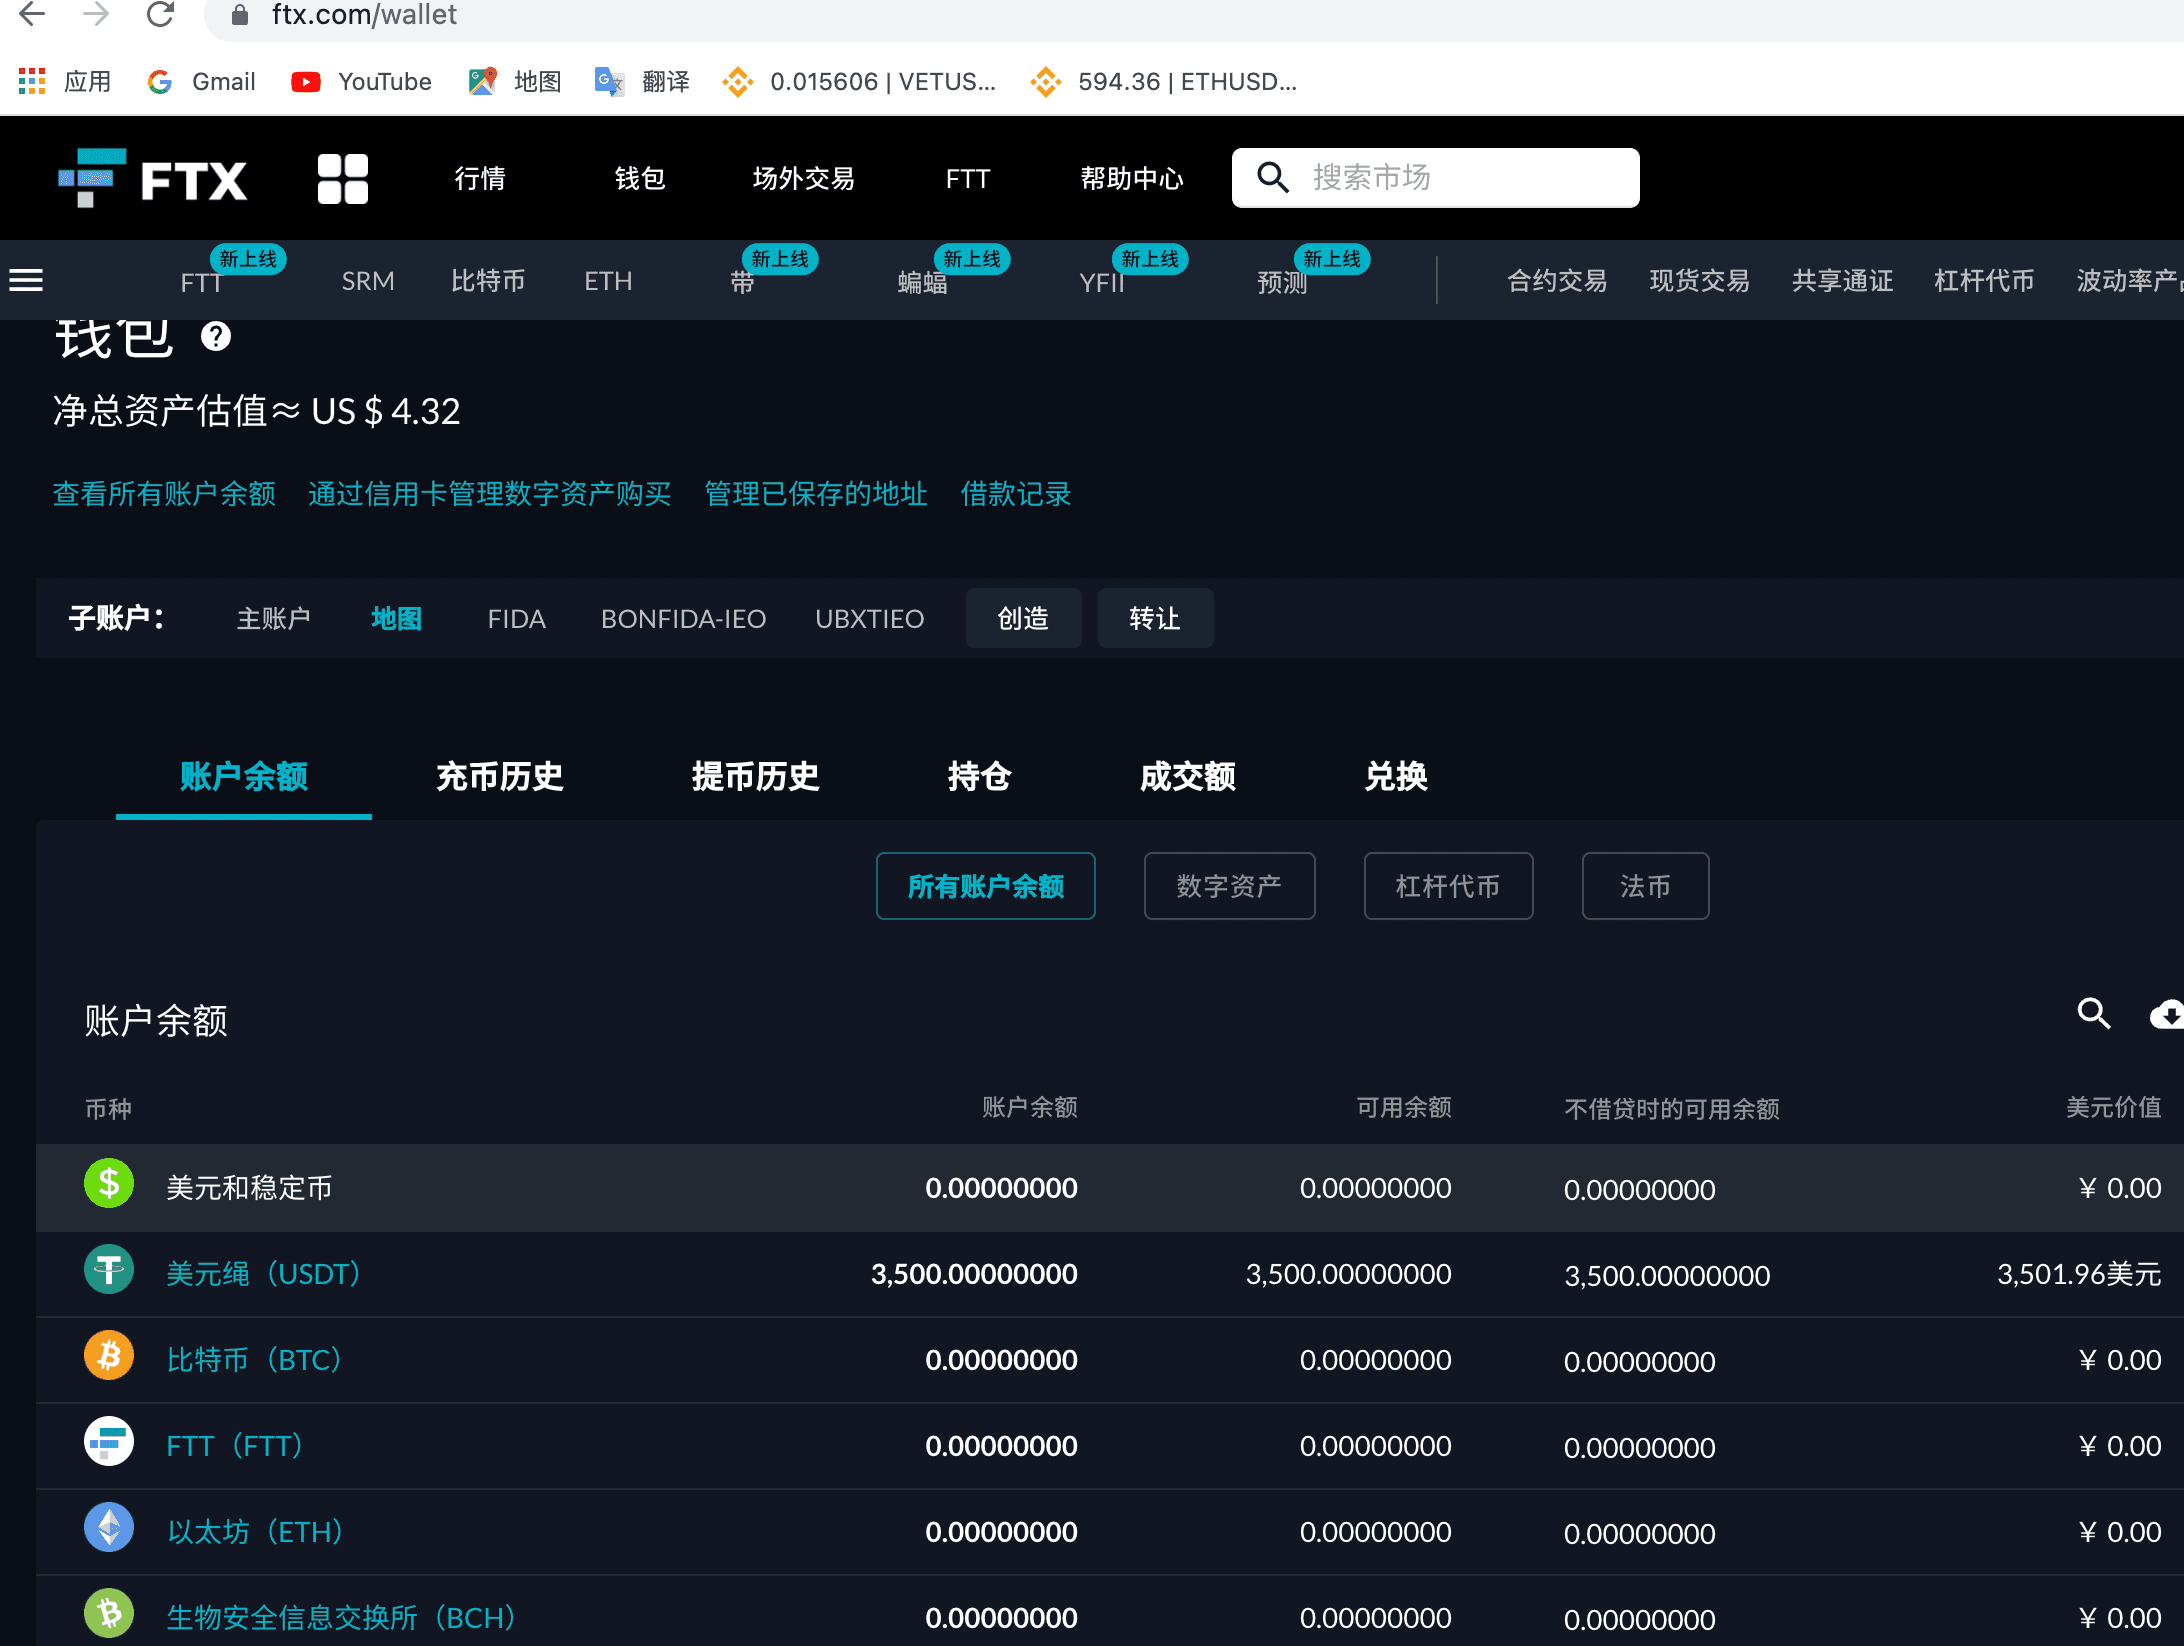The image size is (2184, 1646).
Task: Click the FTX logo
Action: 152,179
